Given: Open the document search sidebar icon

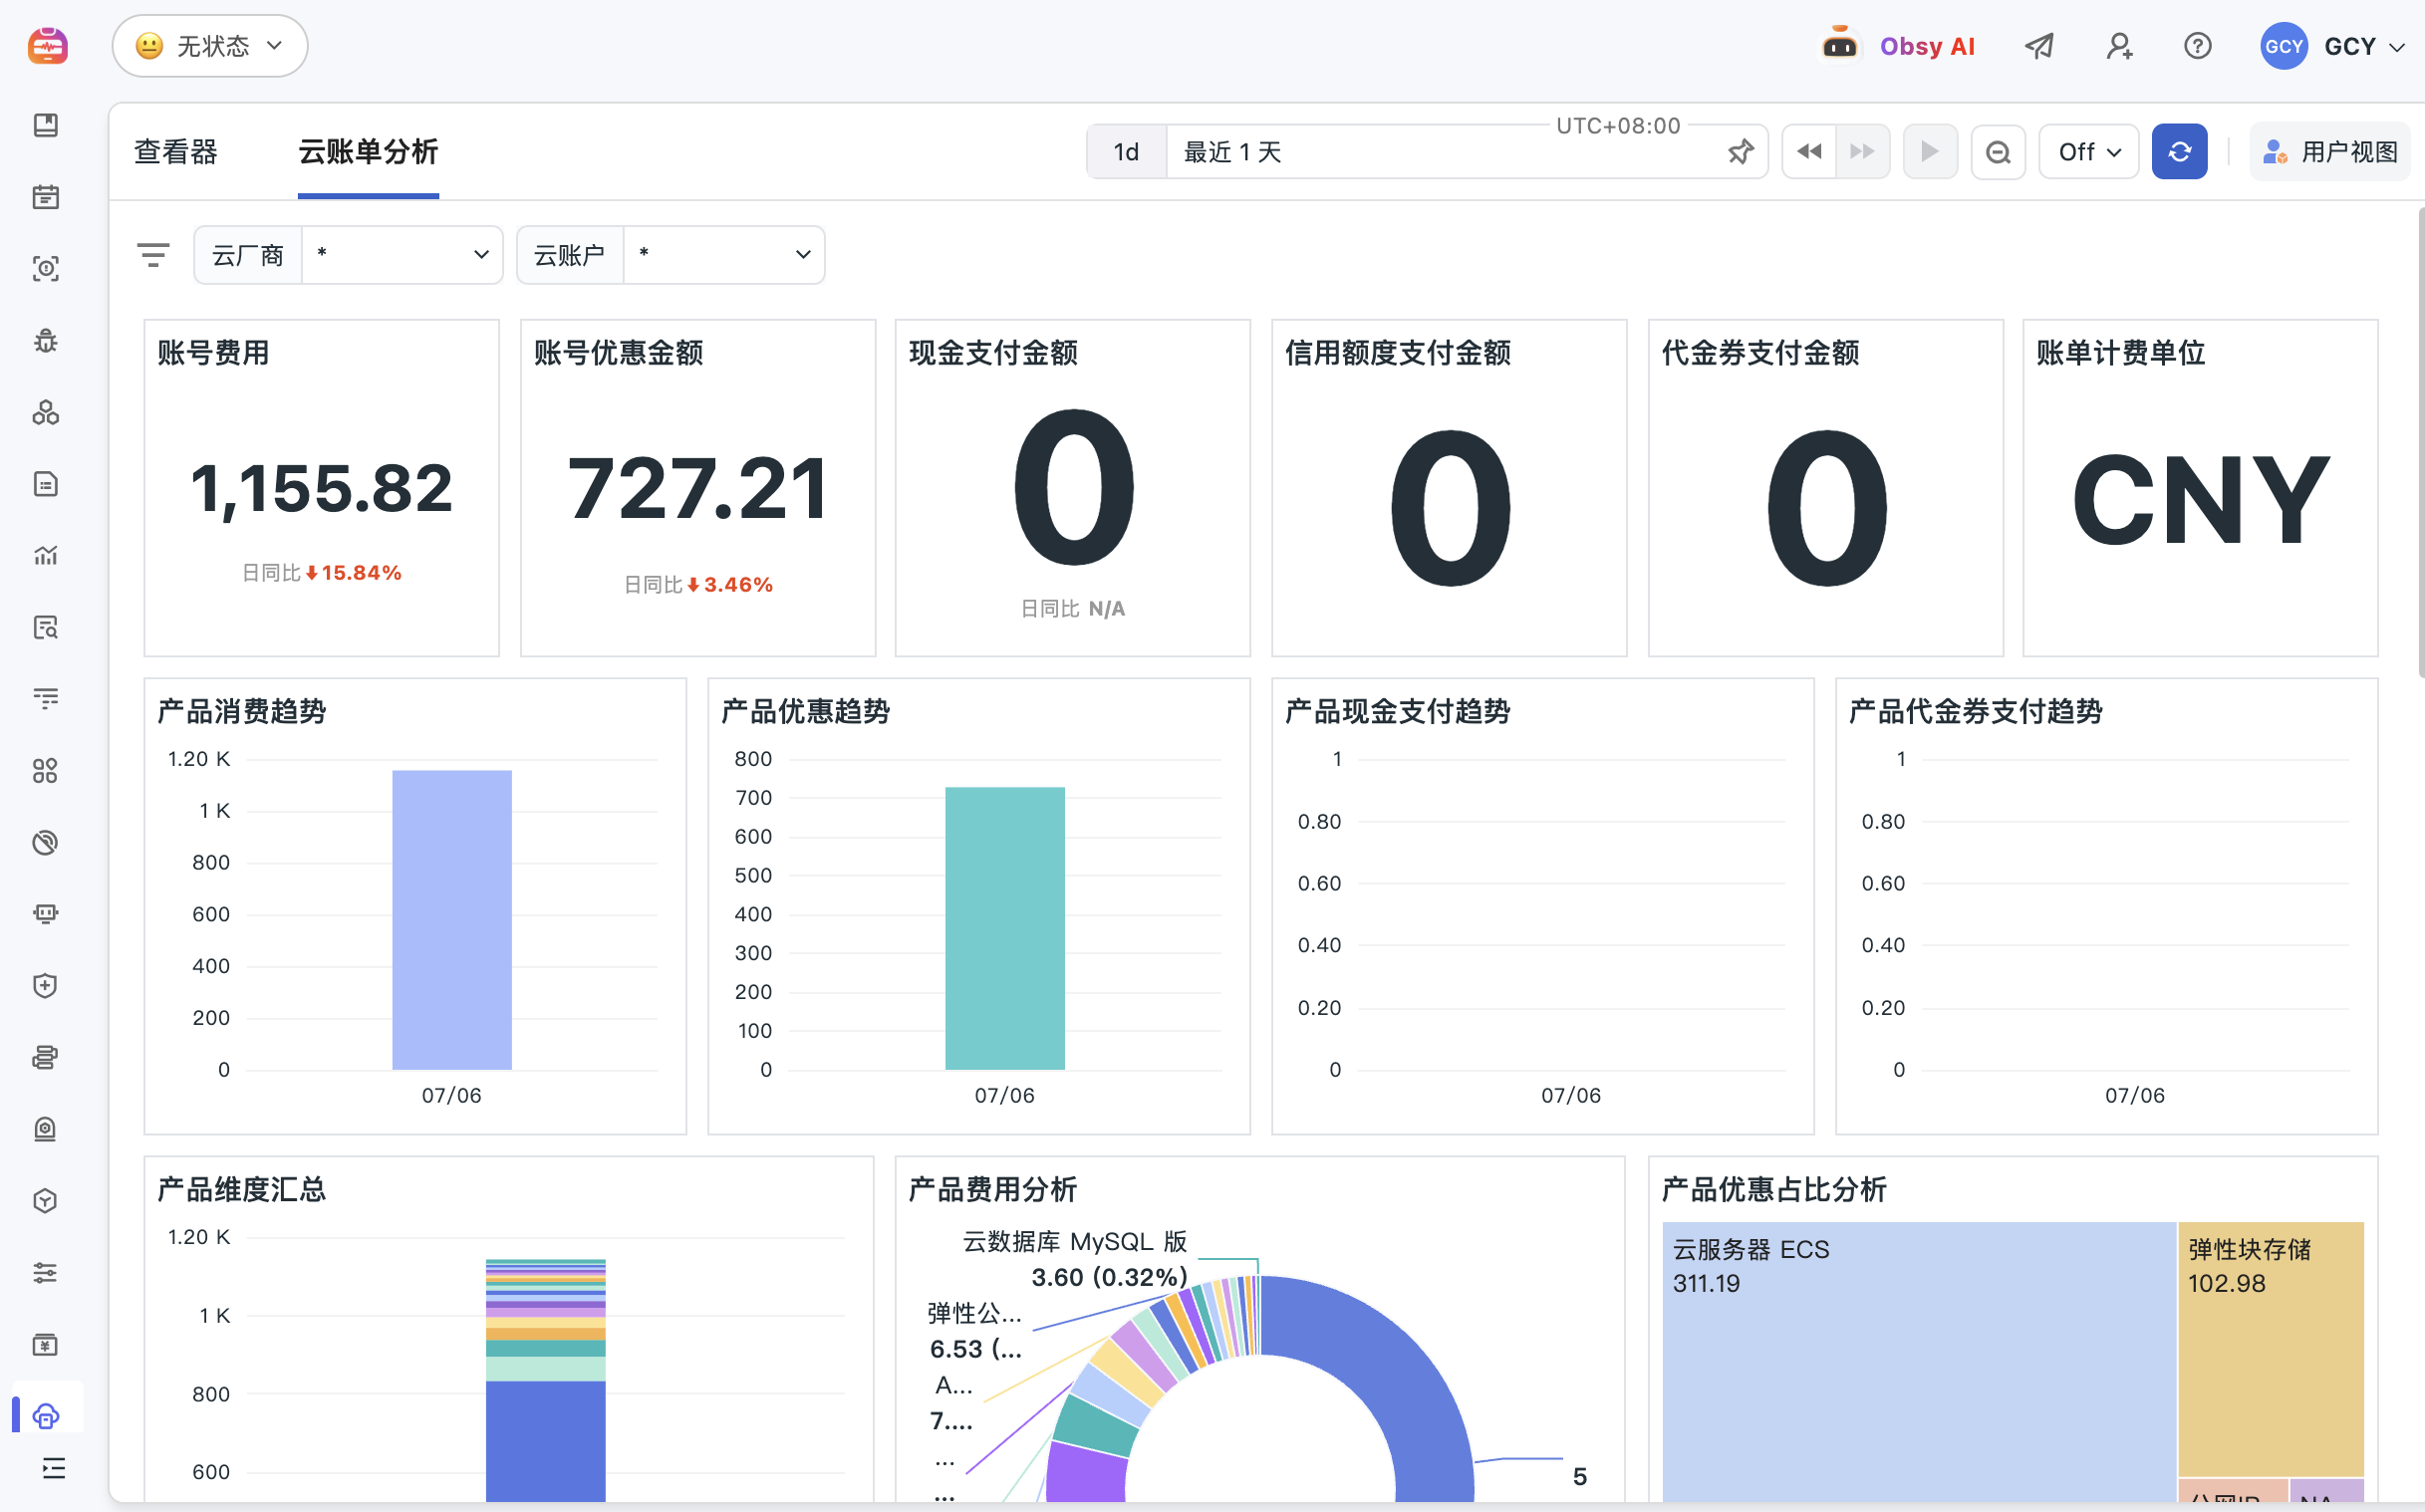Looking at the screenshot, I should tap(46, 627).
